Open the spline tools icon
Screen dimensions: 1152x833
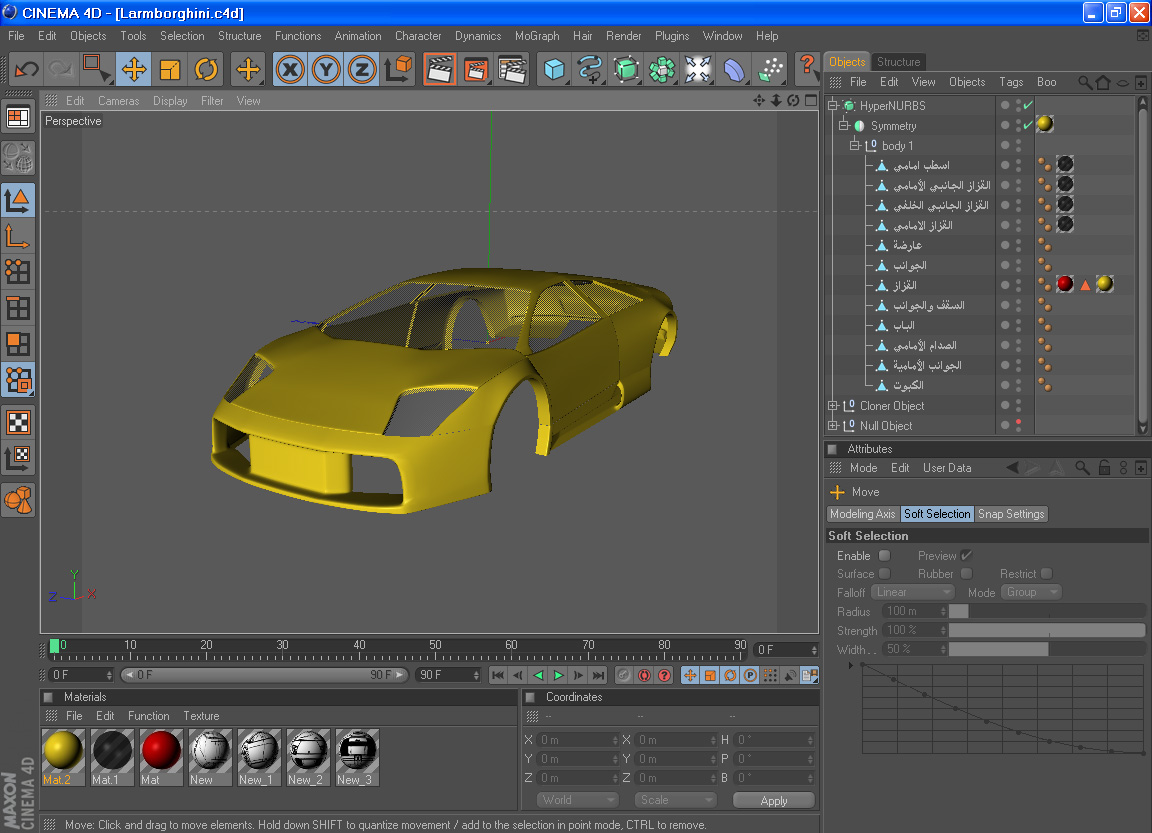[590, 70]
